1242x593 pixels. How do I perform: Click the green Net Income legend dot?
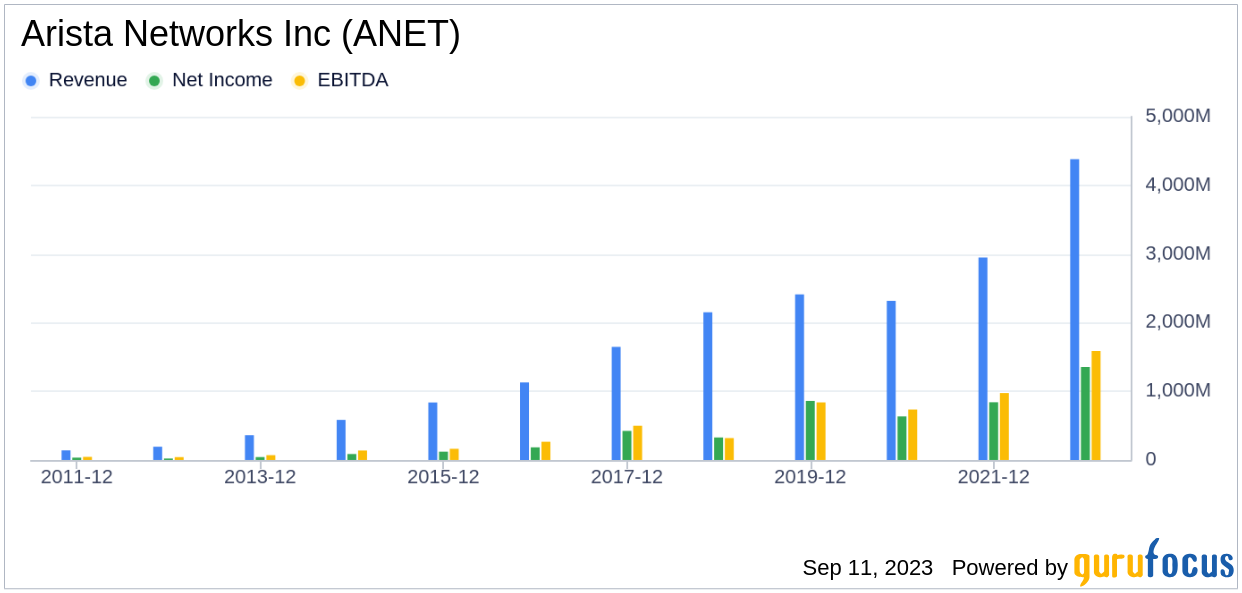(x=154, y=81)
